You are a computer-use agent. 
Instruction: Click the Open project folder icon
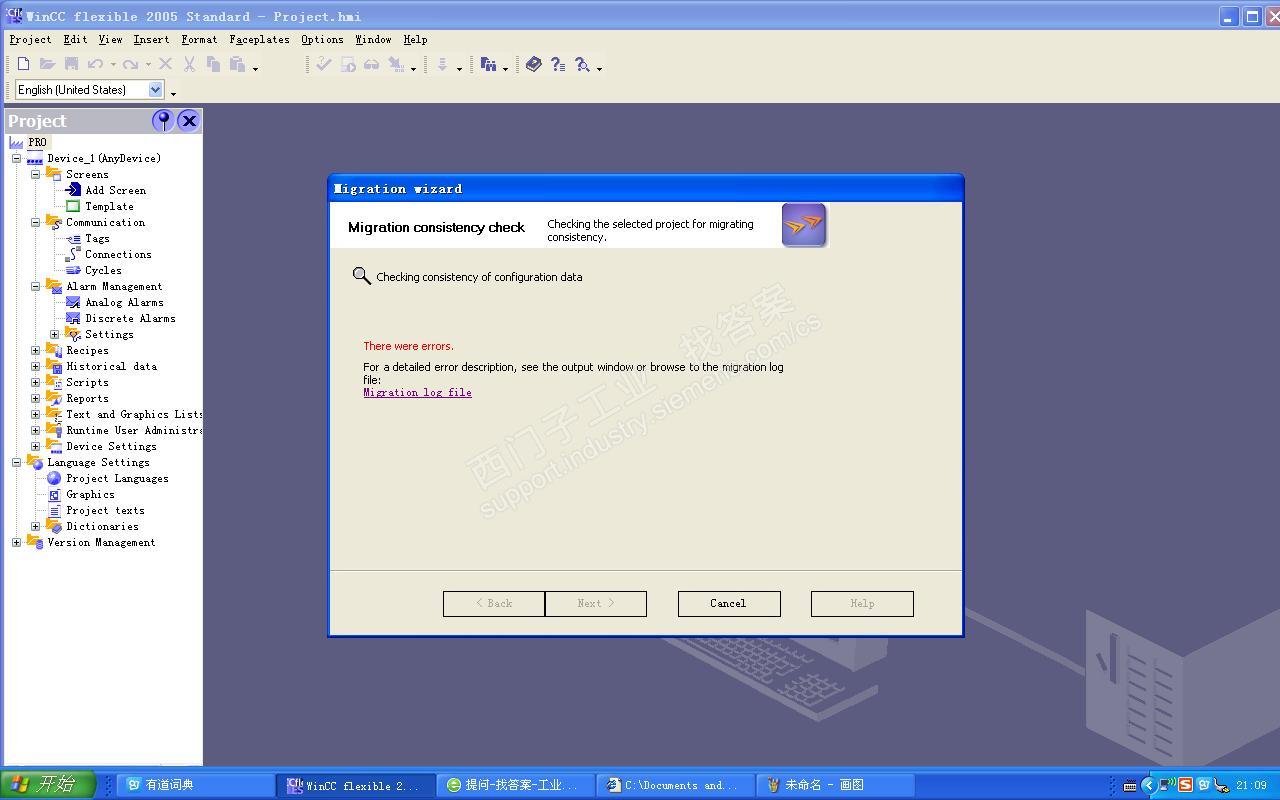tap(47, 64)
